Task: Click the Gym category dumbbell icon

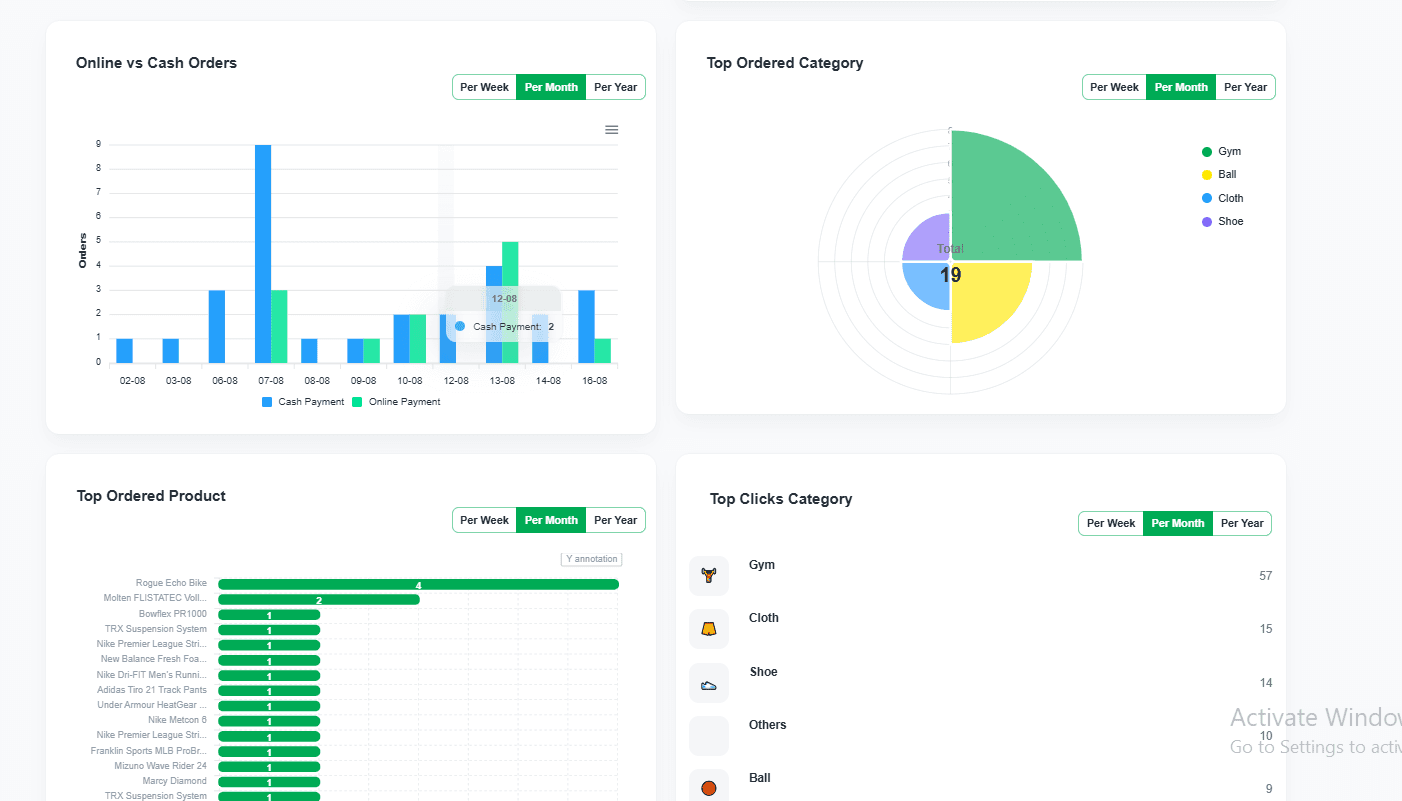Action: (709, 576)
